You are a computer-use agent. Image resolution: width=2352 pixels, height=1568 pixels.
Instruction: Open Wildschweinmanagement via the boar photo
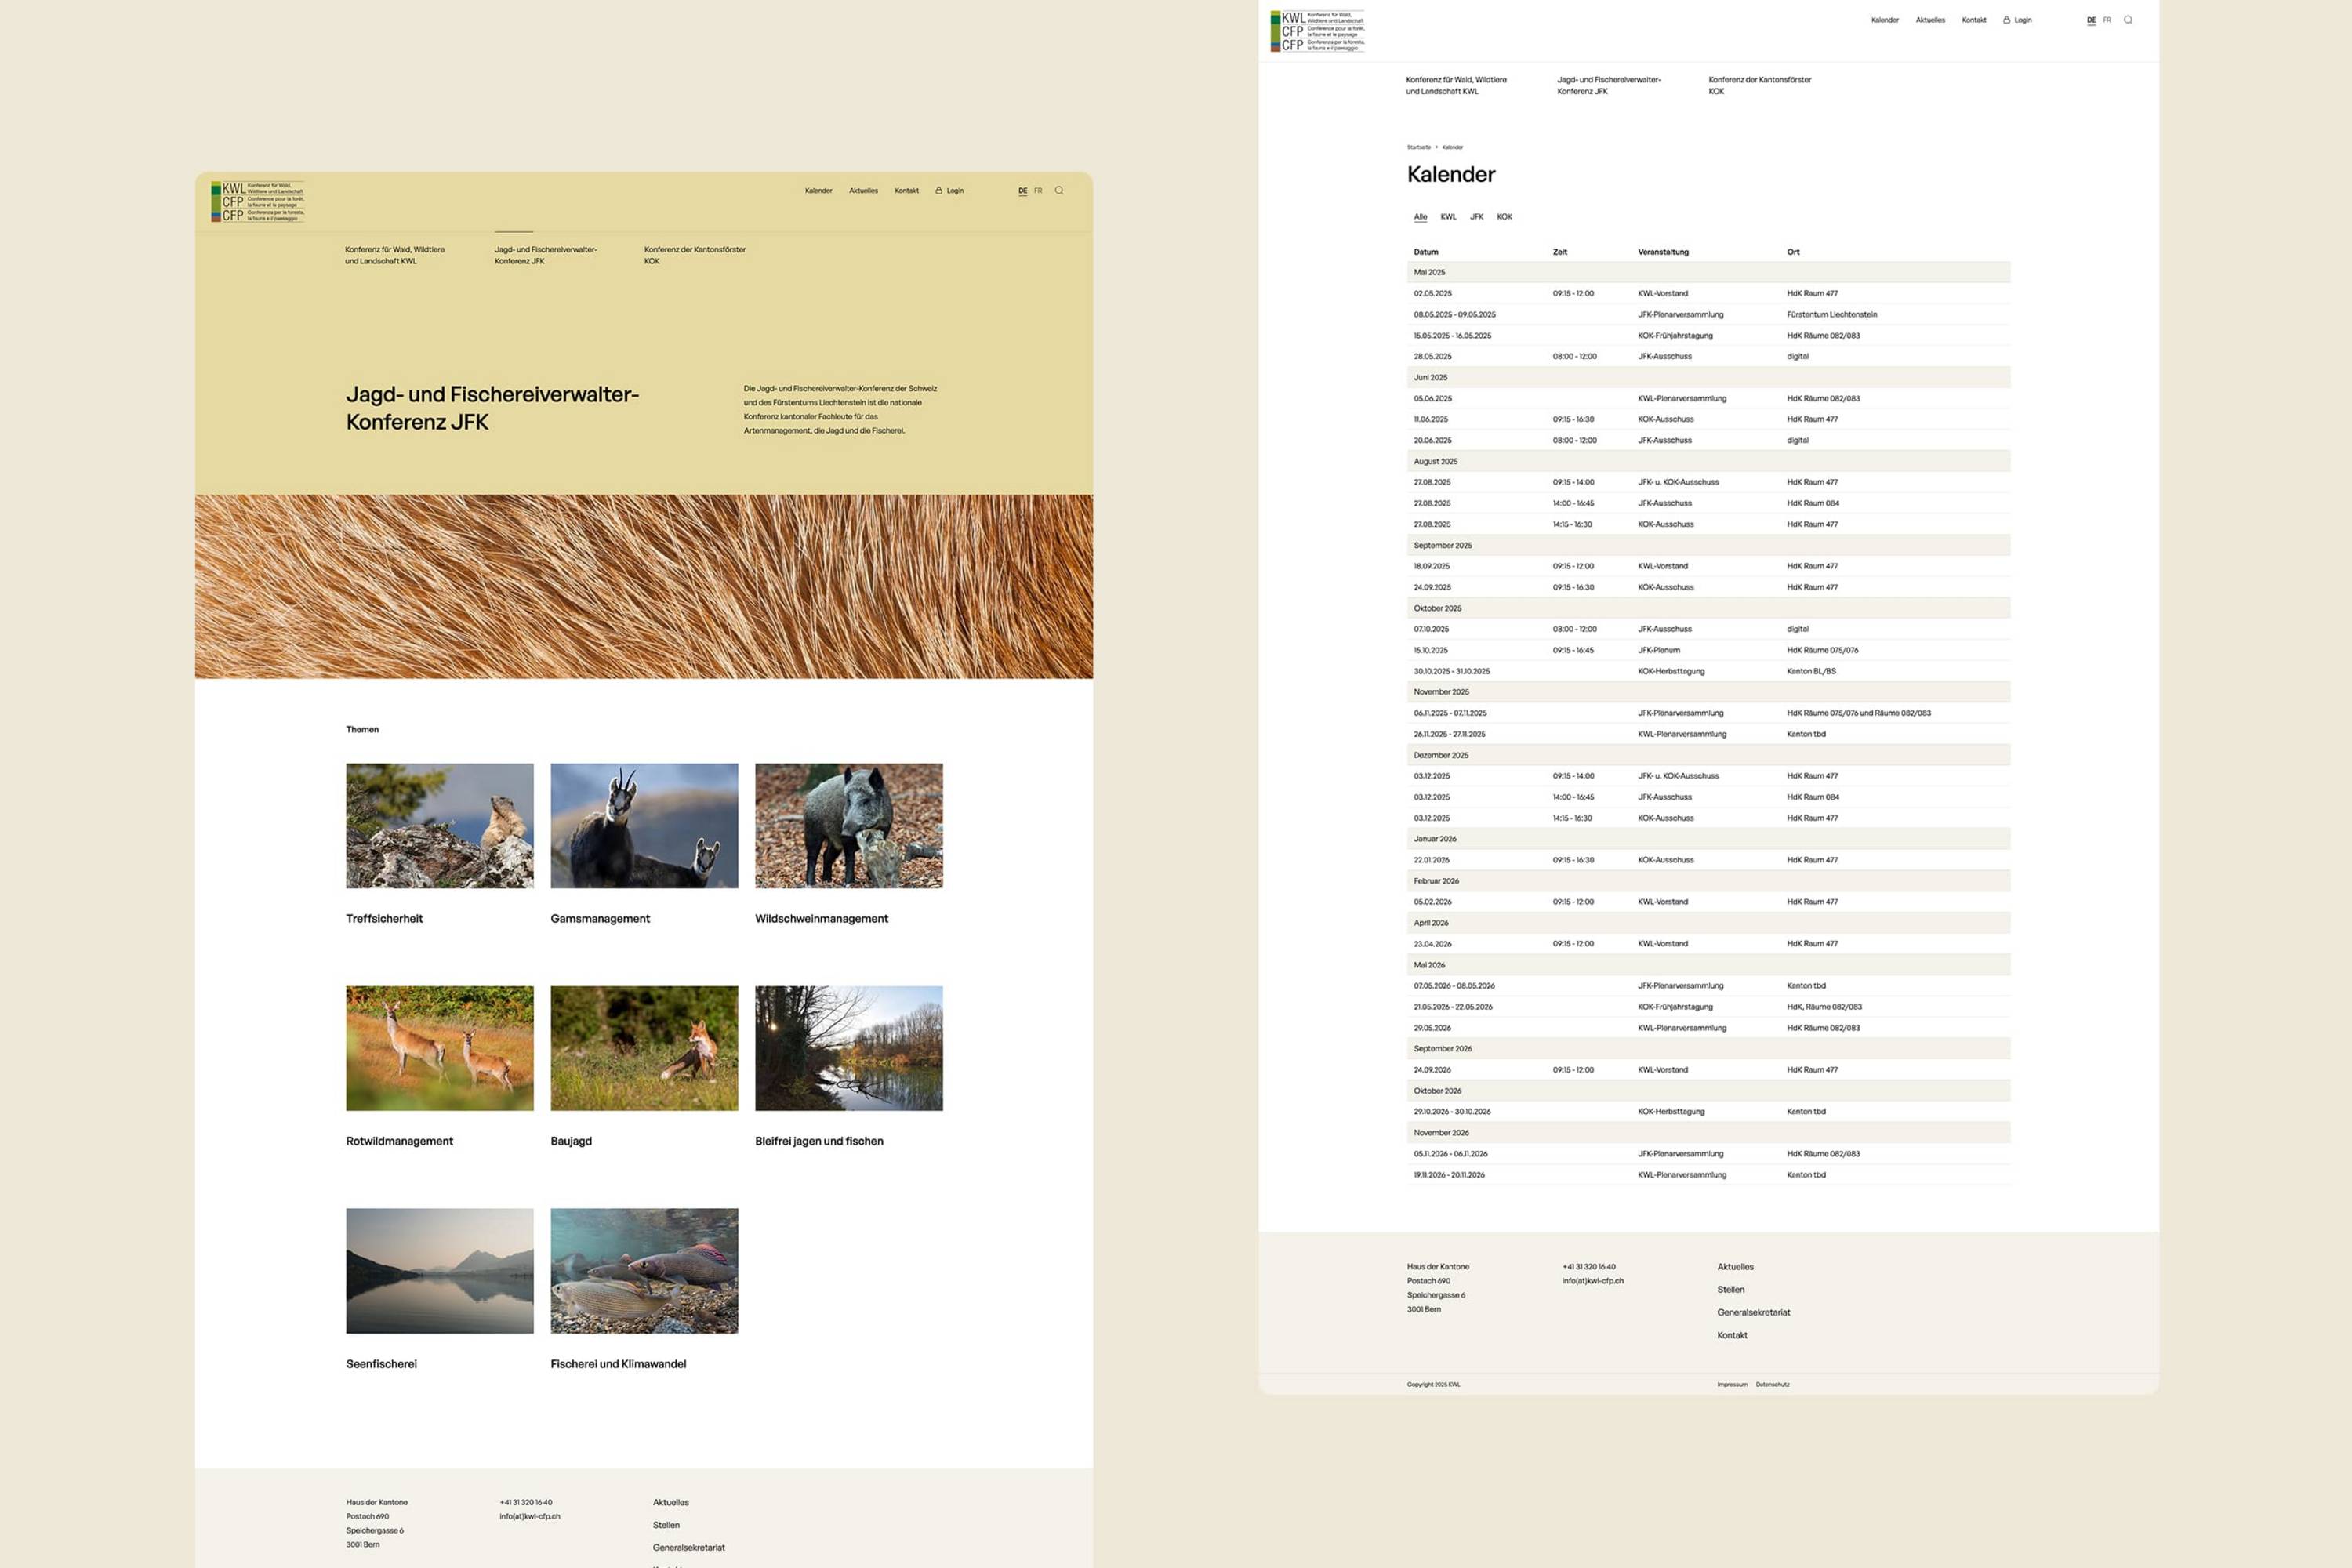(849, 825)
